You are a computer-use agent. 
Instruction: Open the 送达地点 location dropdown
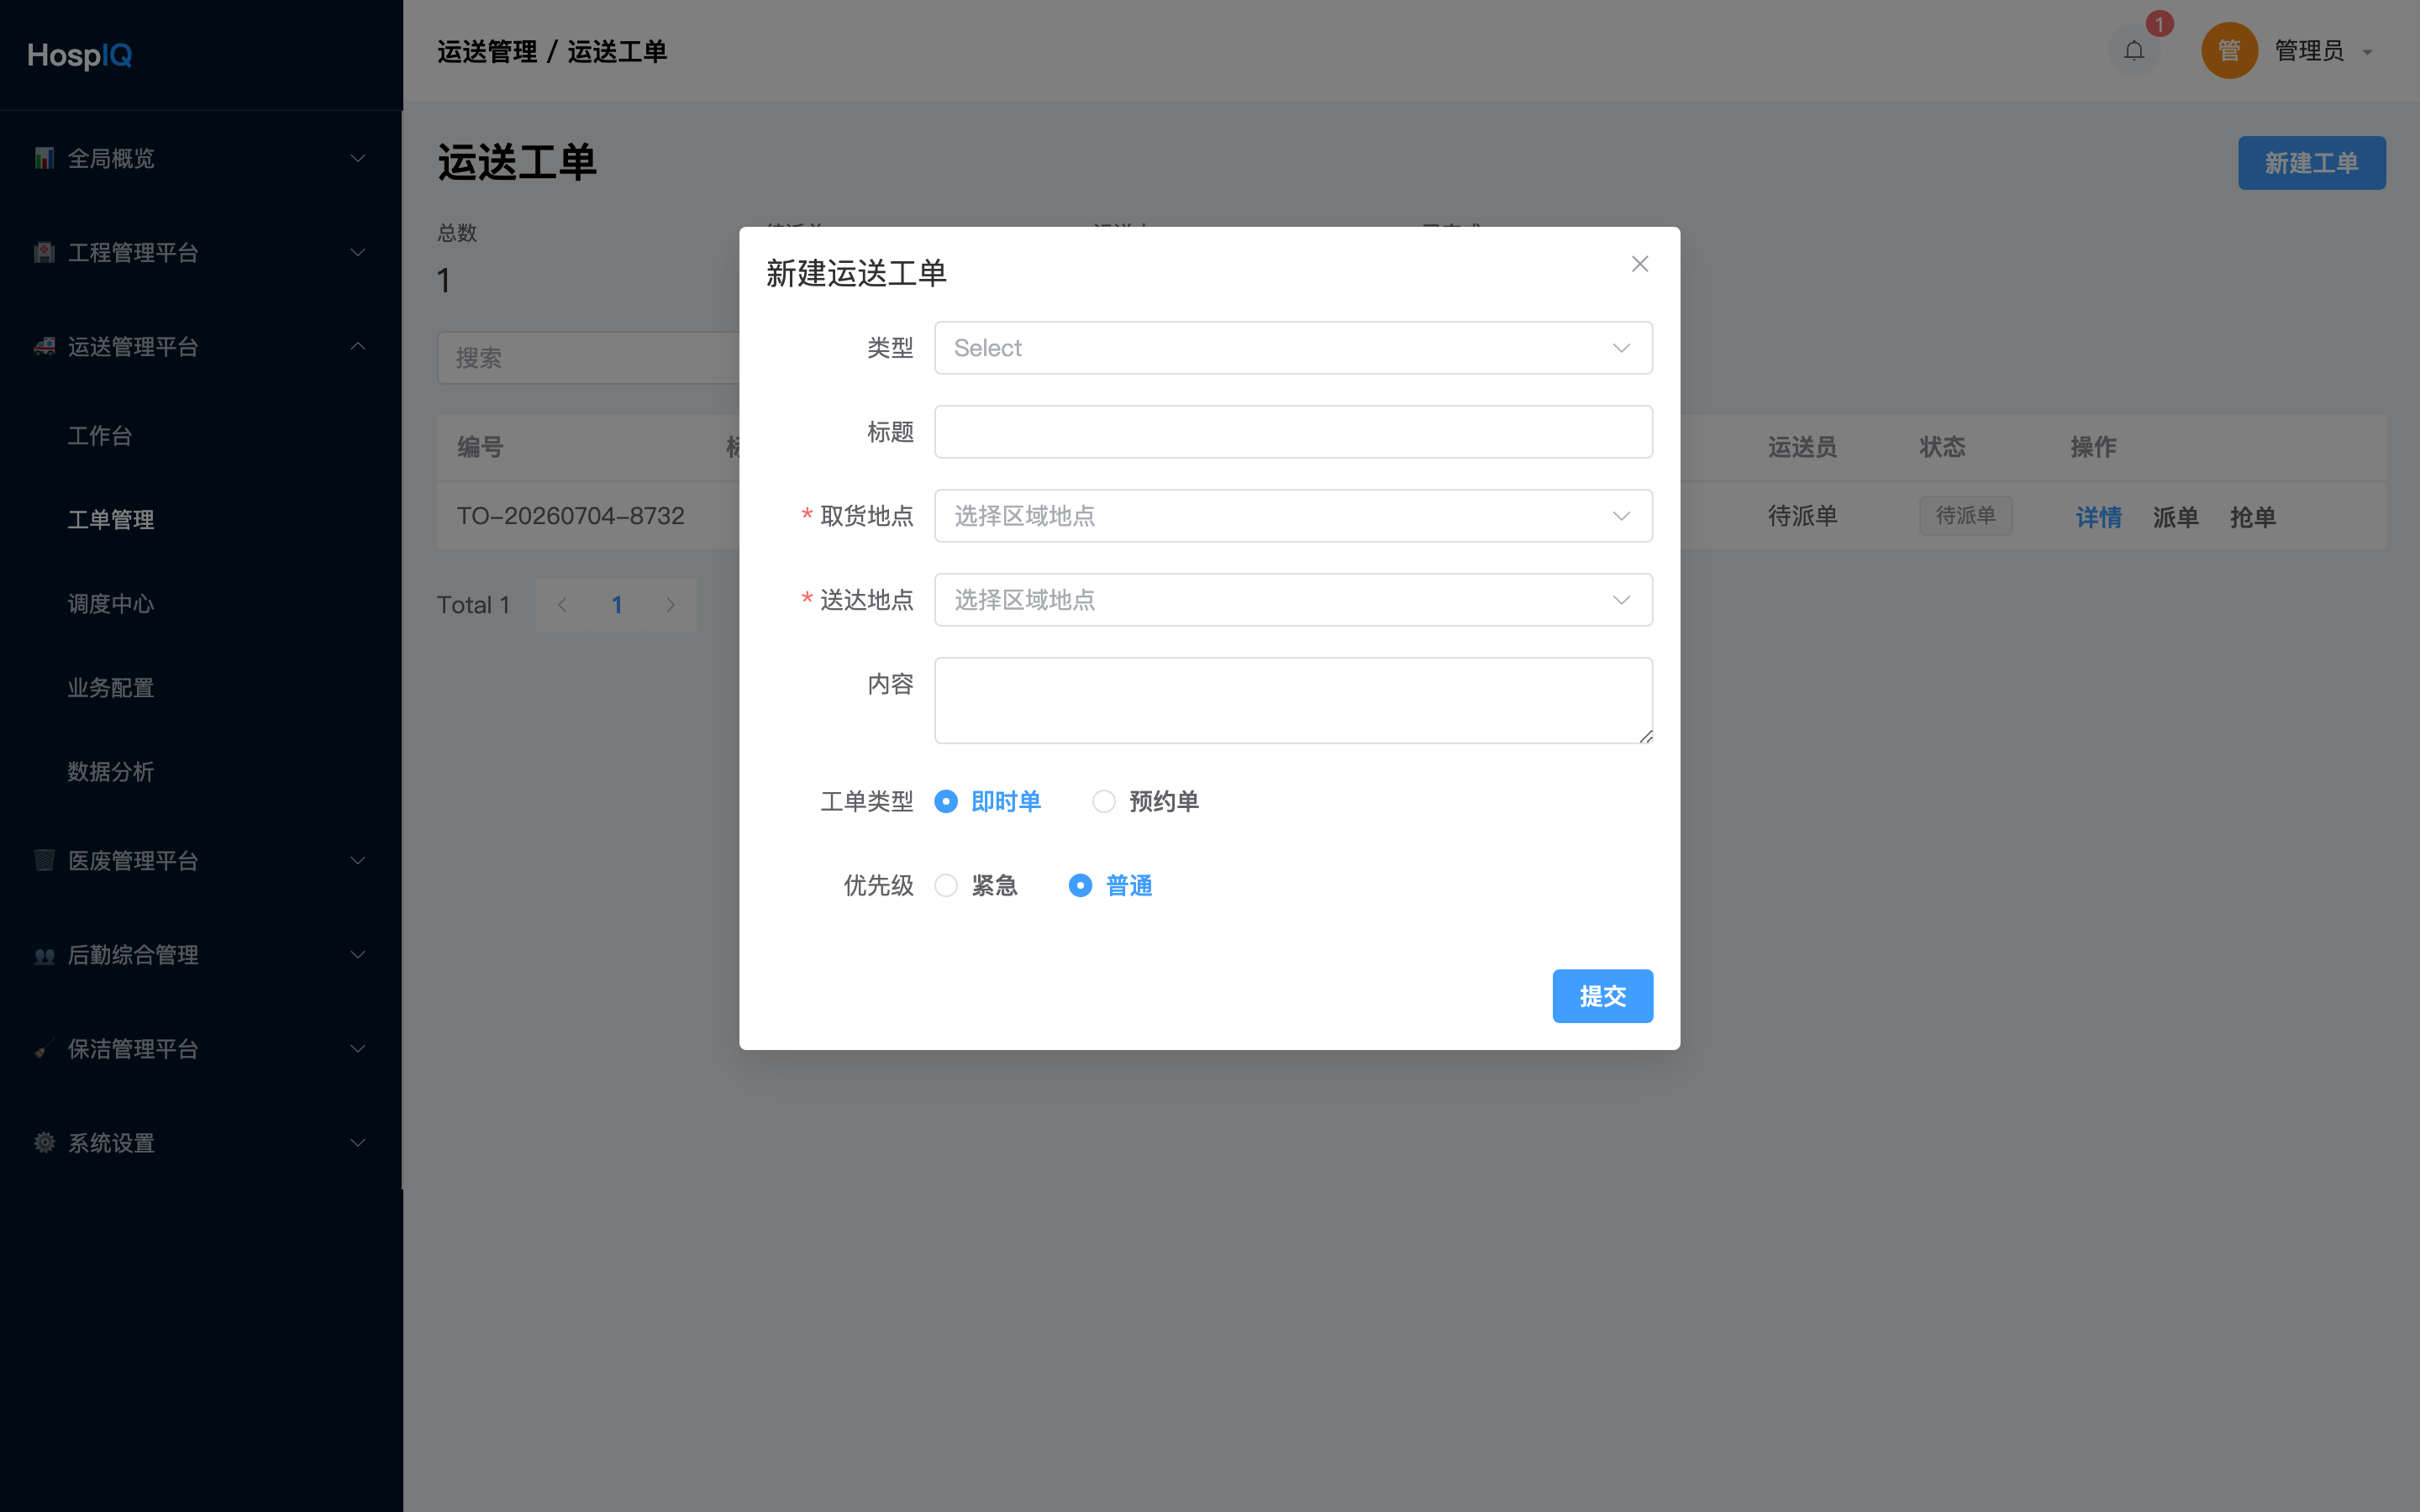pyautogui.click(x=1293, y=600)
